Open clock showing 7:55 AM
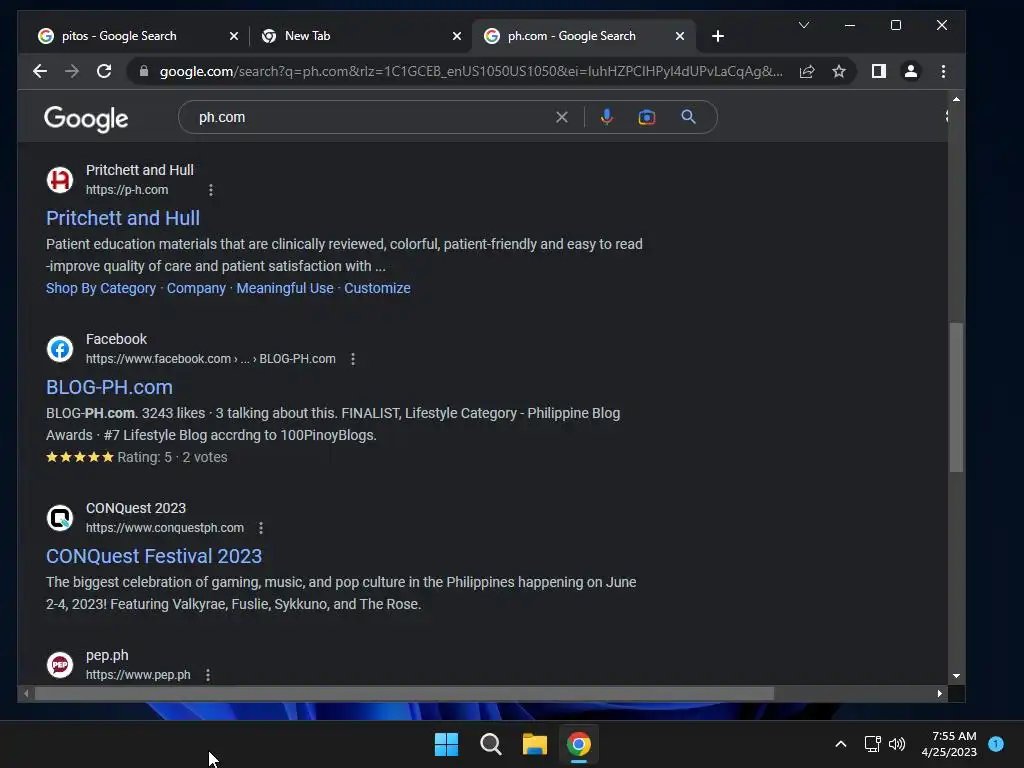This screenshot has width=1024, height=768. click(949, 744)
